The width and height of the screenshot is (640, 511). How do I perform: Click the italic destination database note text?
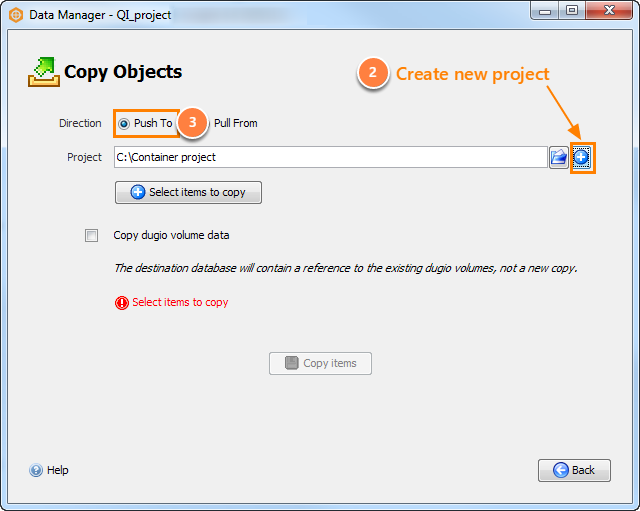(x=346, y=268)
